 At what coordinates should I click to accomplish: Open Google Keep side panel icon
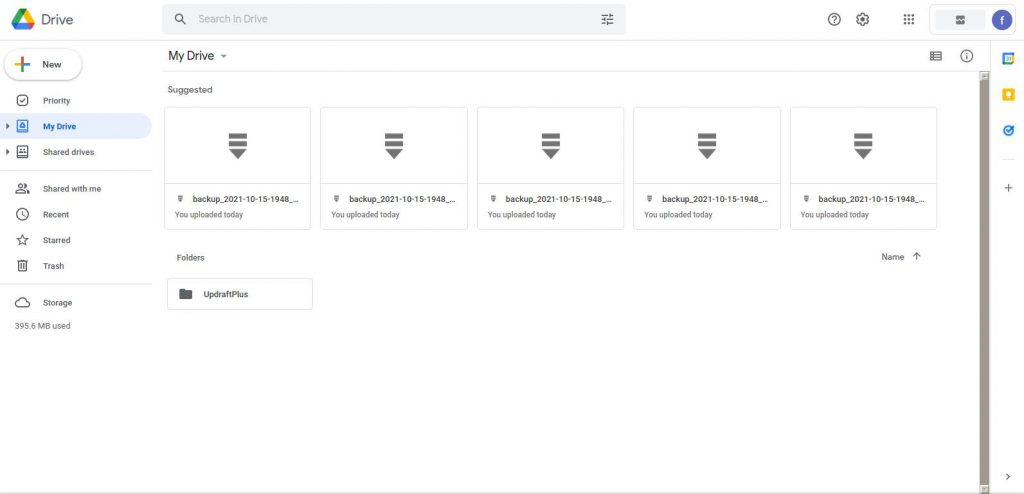tap(1008, 95)
